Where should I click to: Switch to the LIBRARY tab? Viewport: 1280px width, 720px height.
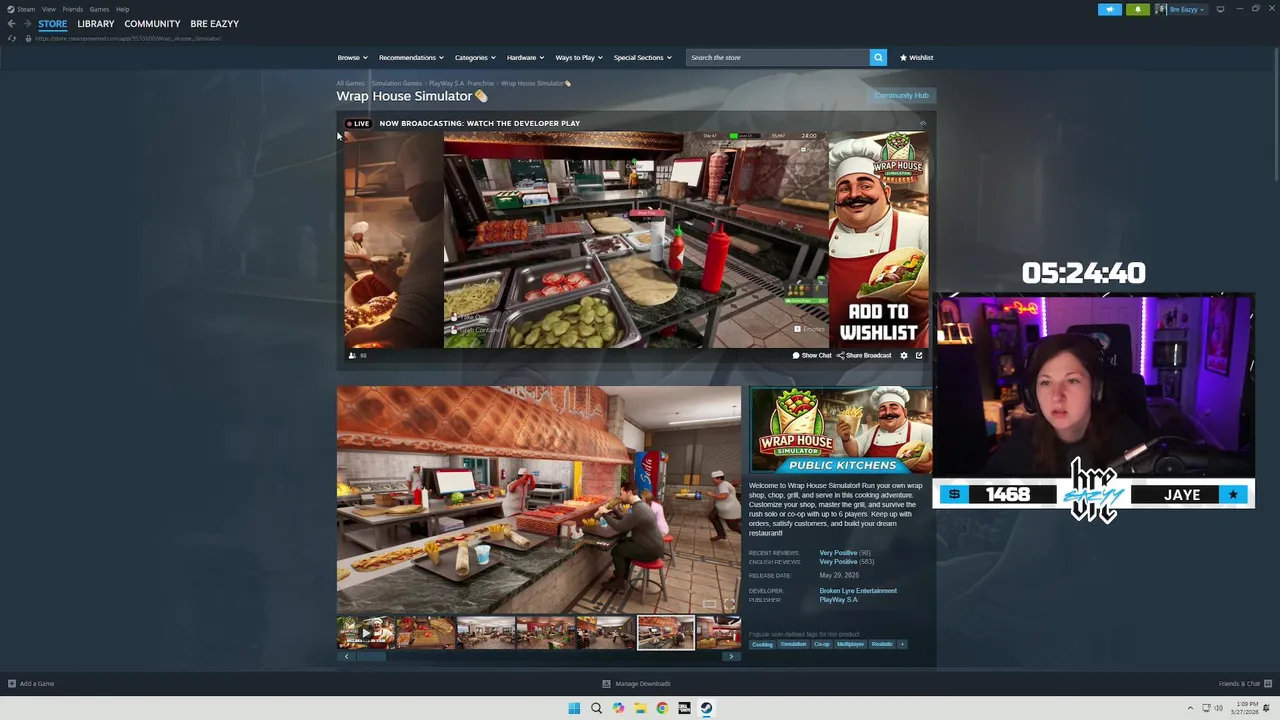(x=96, y=24)
